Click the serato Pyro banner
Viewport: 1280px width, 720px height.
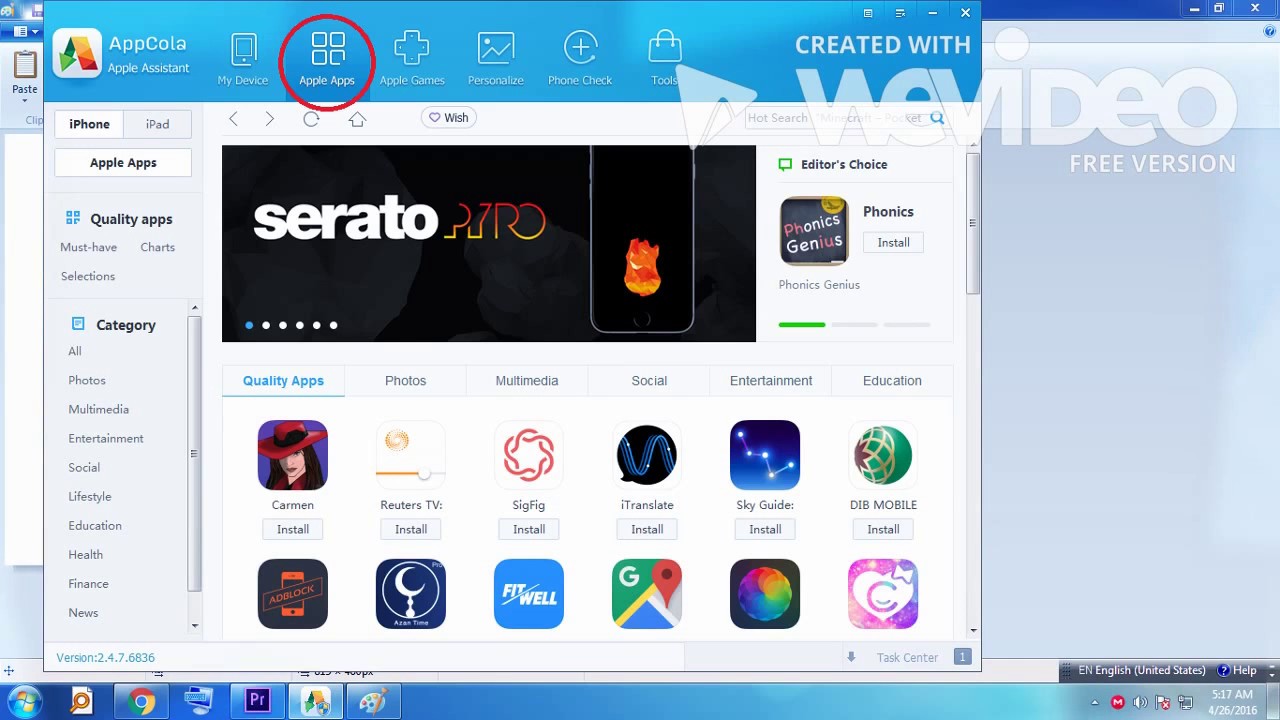click(489, 244)
